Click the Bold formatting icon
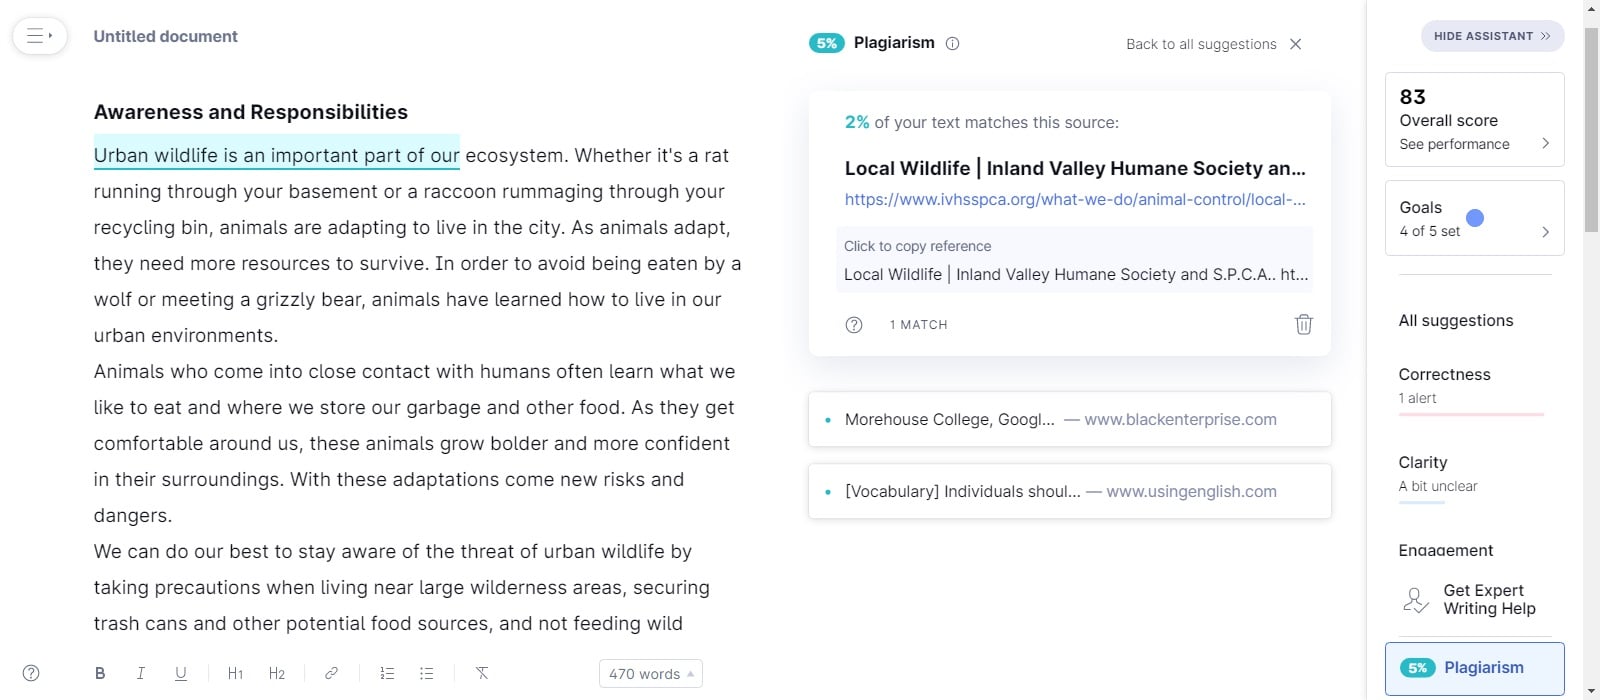This screenshot has width=1600, height=700. [100, 673]
